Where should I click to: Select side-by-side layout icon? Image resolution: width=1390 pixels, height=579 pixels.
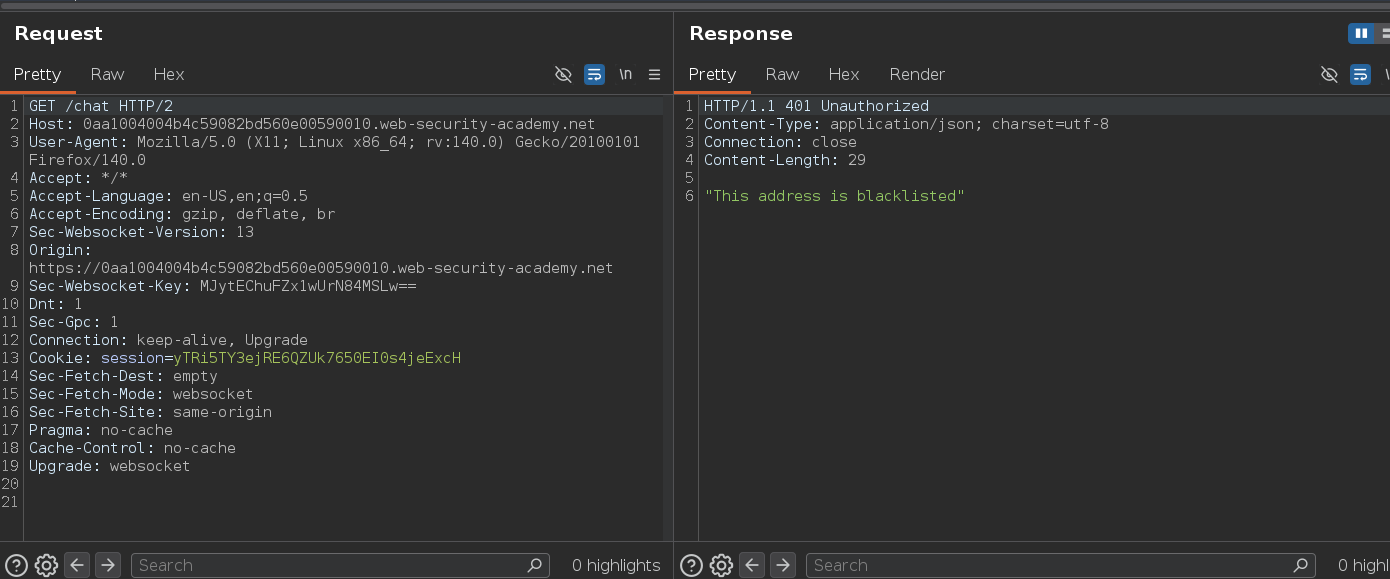1360,33
